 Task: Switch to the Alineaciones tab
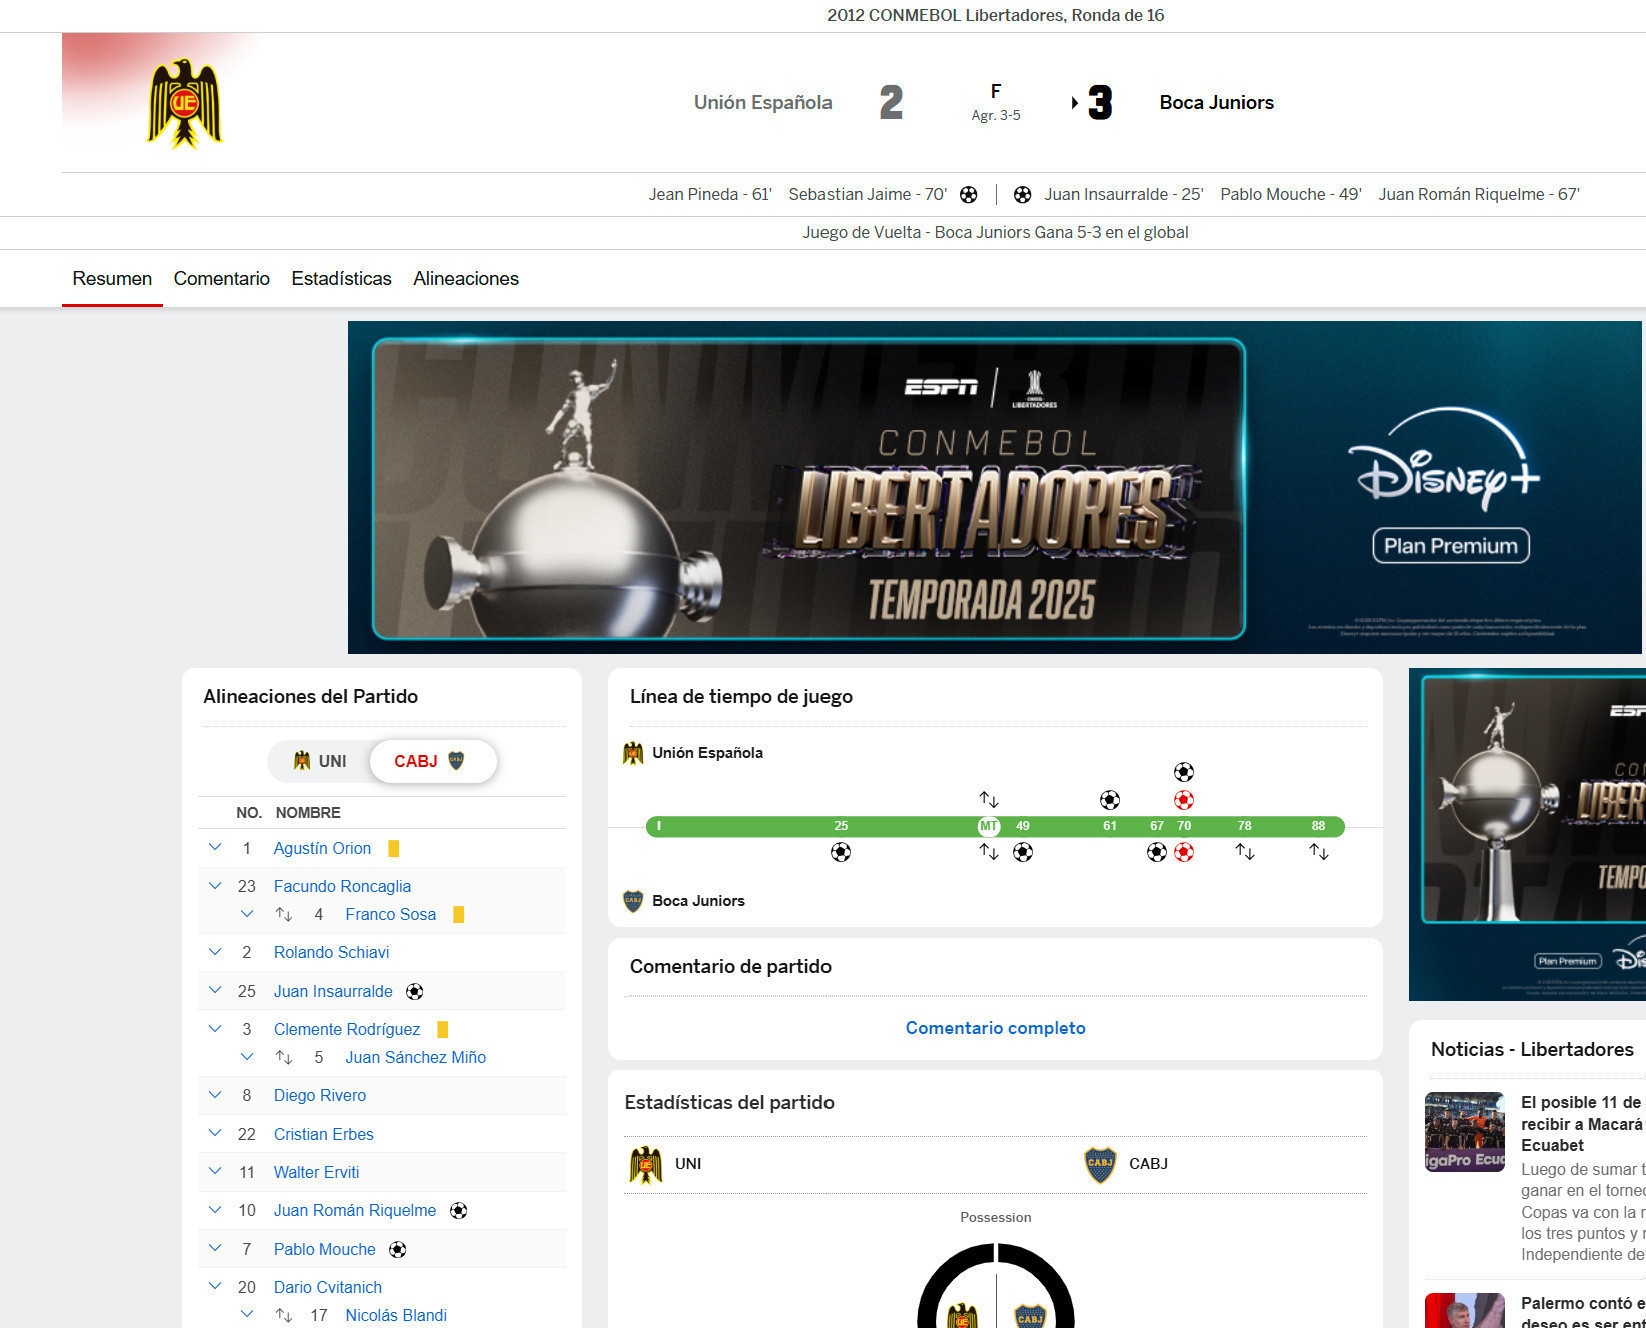click(x=466, y=278)
